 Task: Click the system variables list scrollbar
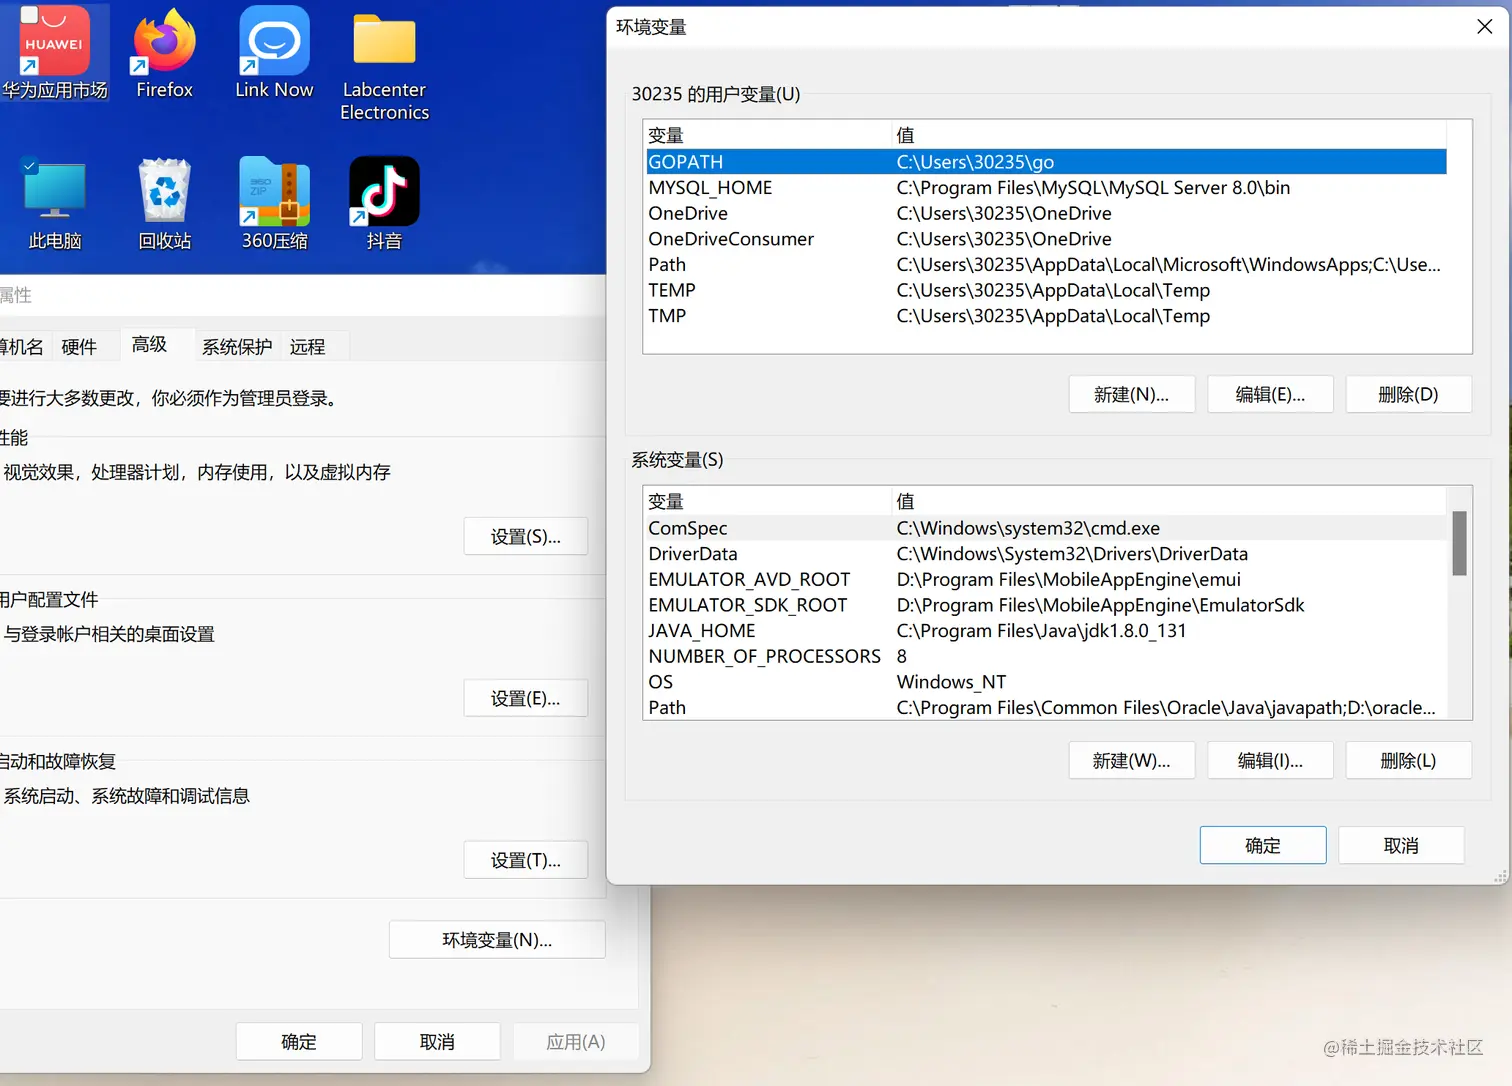(x=1459, y=543)
